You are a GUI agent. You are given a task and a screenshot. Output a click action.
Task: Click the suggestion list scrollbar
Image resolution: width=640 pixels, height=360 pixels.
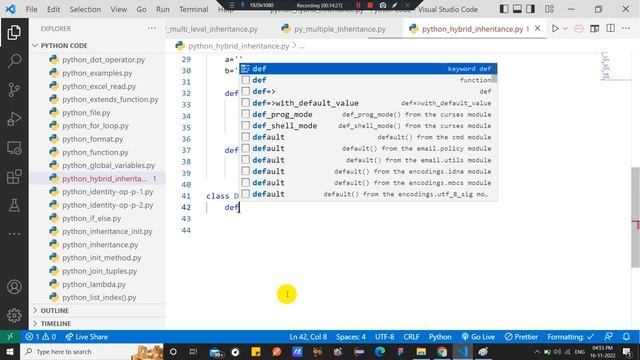click(494, 78)
